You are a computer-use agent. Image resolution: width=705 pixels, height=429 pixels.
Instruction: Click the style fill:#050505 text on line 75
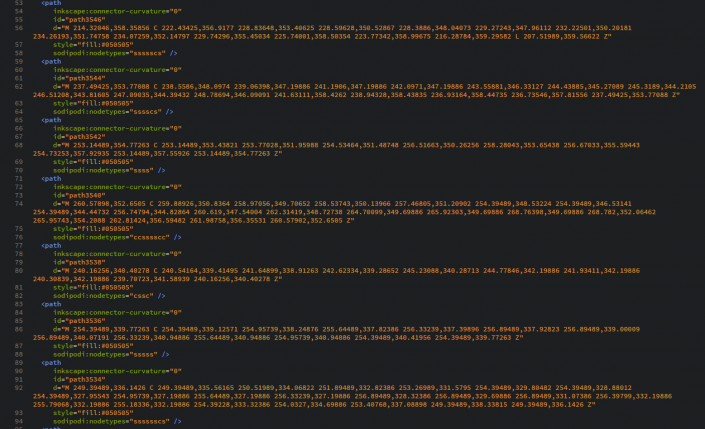[93, 228]
